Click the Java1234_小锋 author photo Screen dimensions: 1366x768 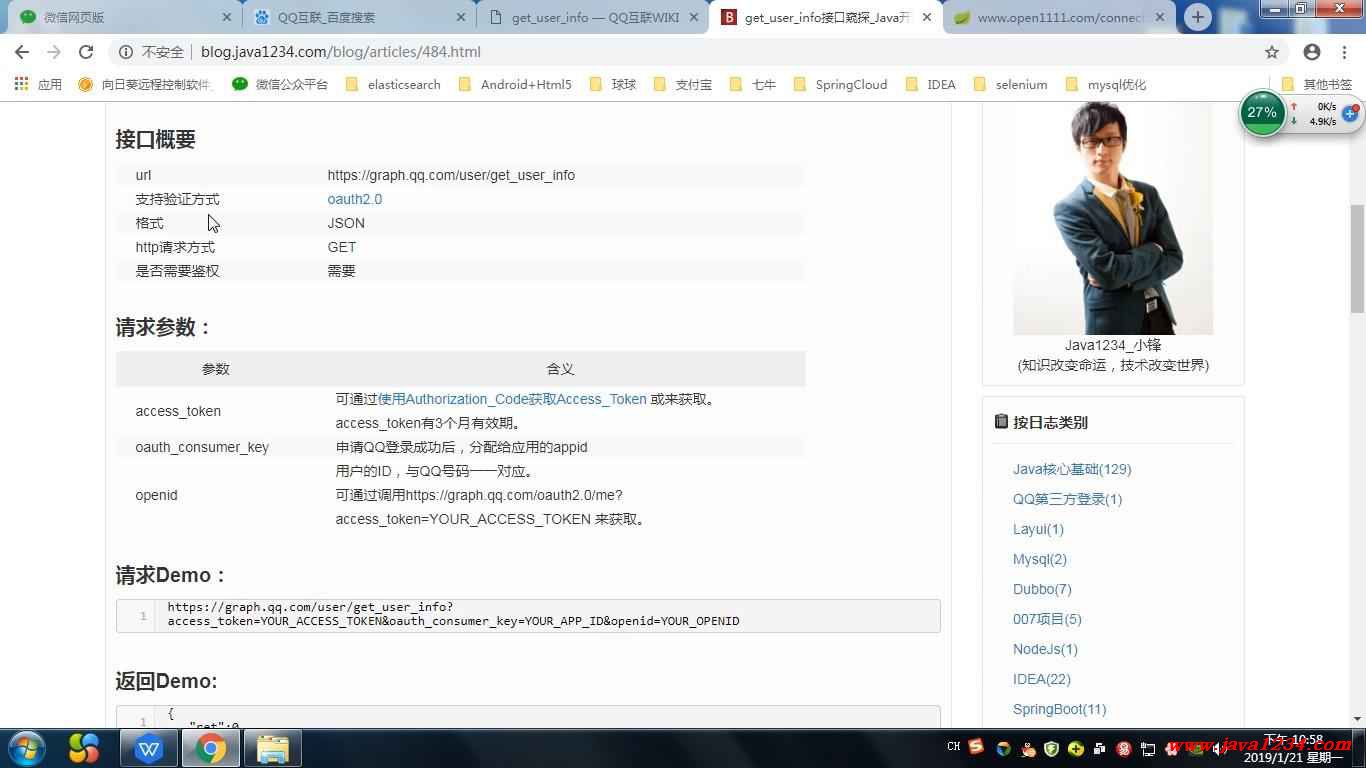pos(1113,218)
